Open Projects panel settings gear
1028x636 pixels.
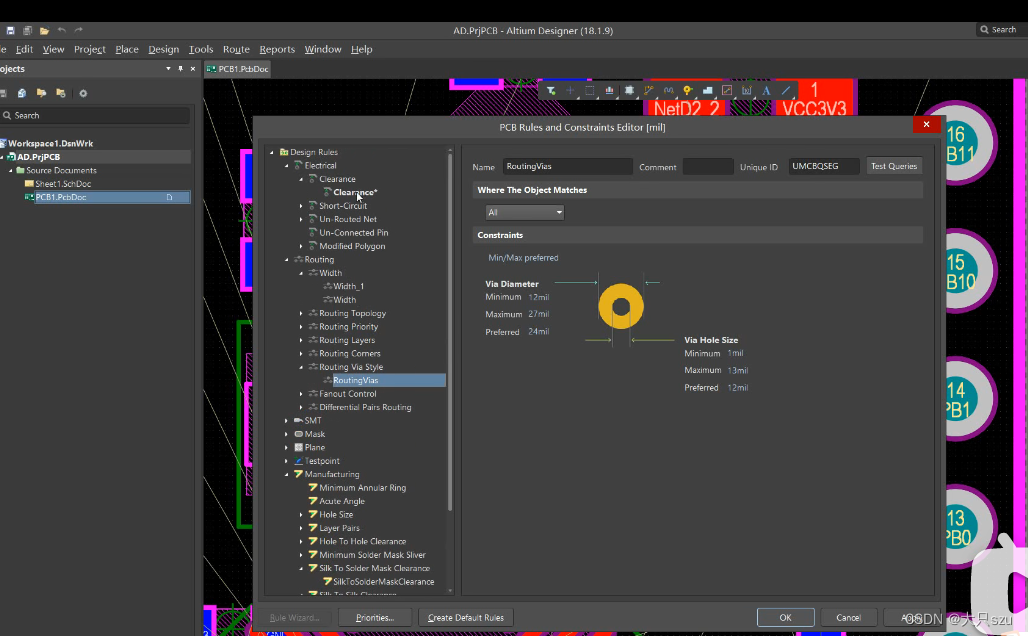pyautogui.click(x=83, y=93)
